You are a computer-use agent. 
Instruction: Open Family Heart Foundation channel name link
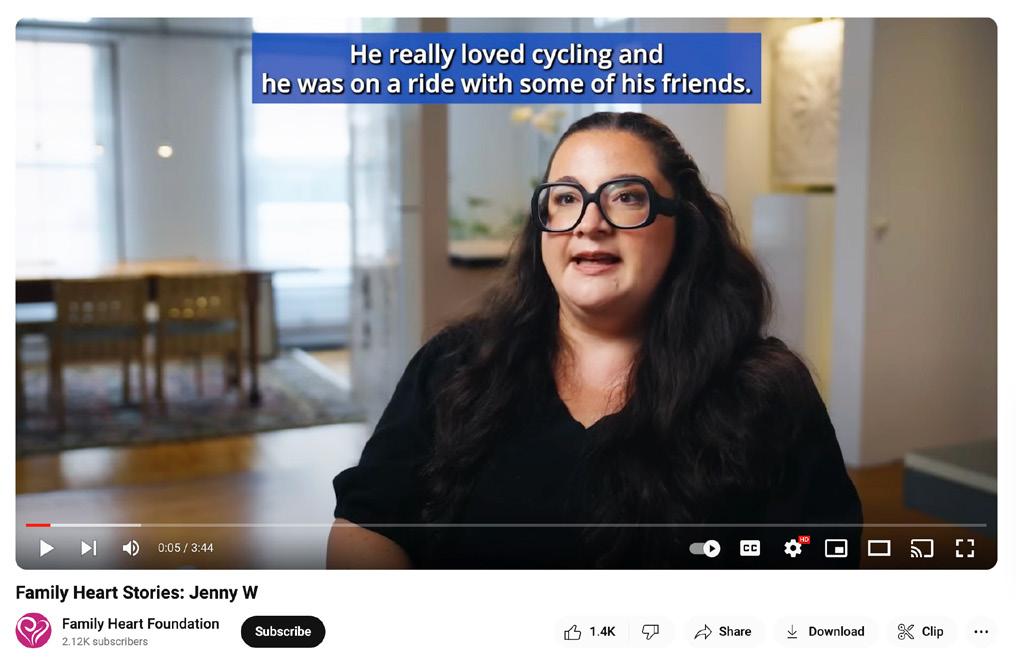141,624
